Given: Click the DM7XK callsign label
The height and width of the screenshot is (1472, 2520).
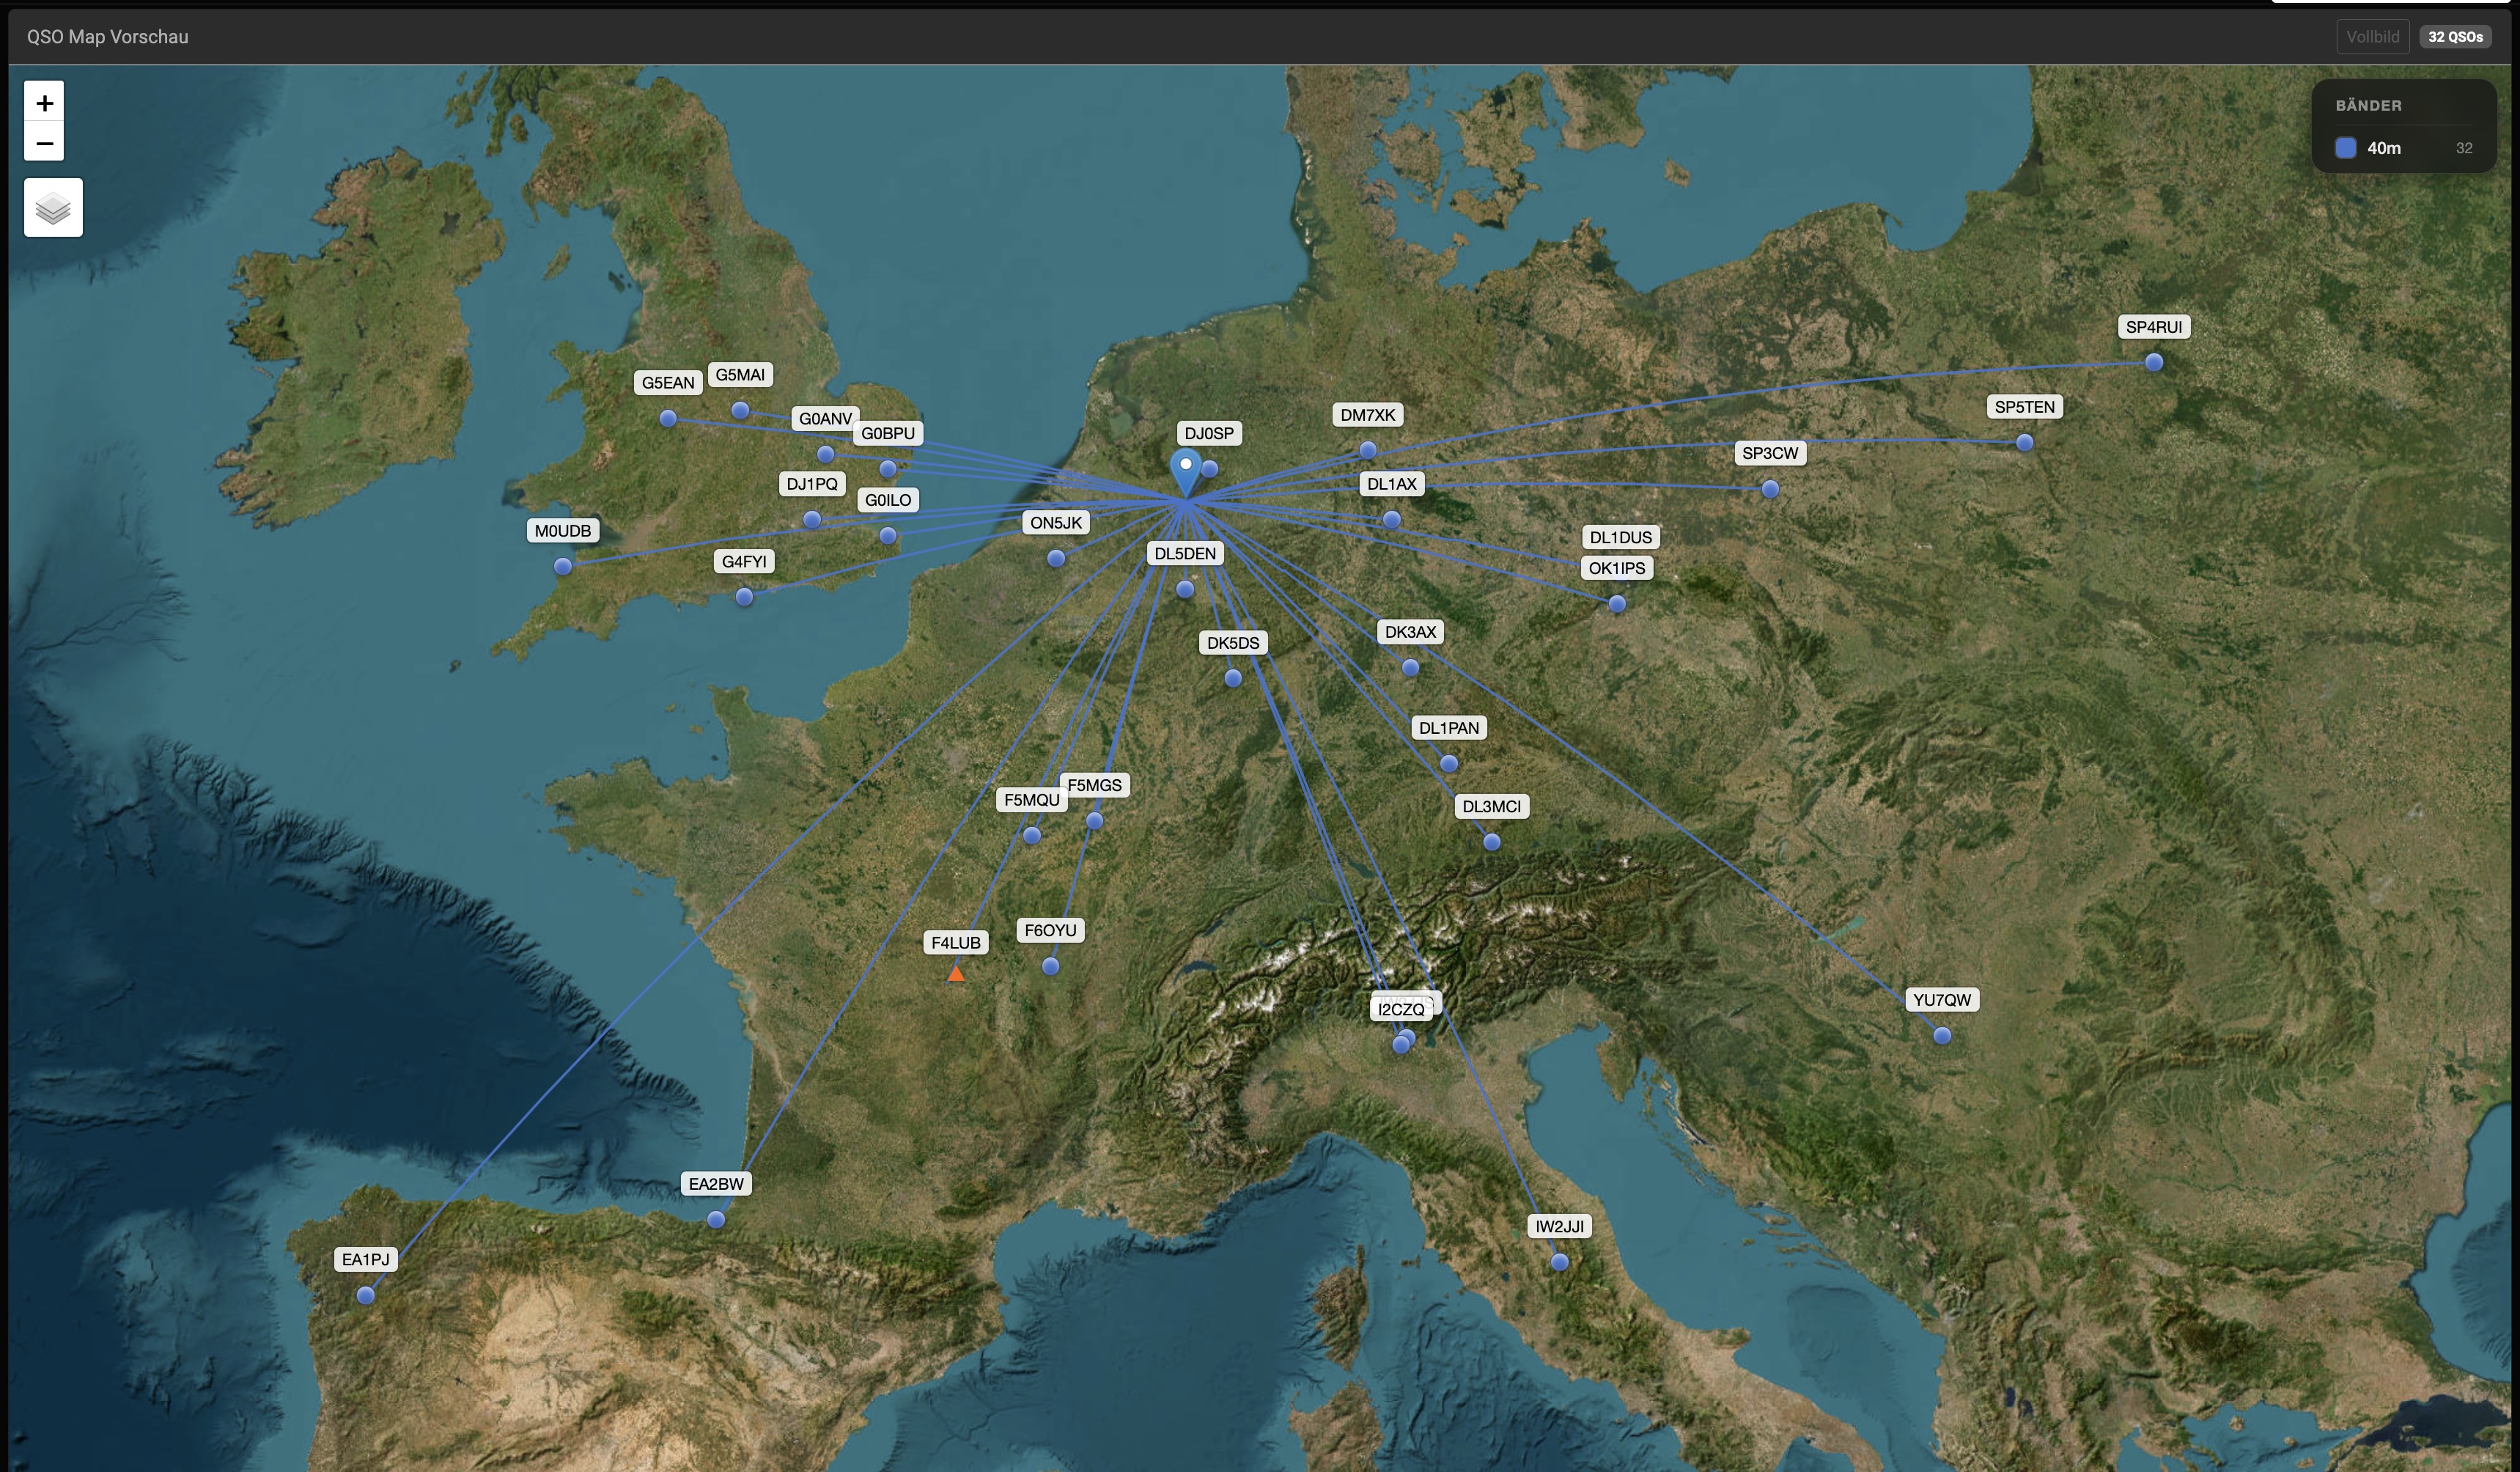Looking at the screenshot, I should pos(1367,415).
